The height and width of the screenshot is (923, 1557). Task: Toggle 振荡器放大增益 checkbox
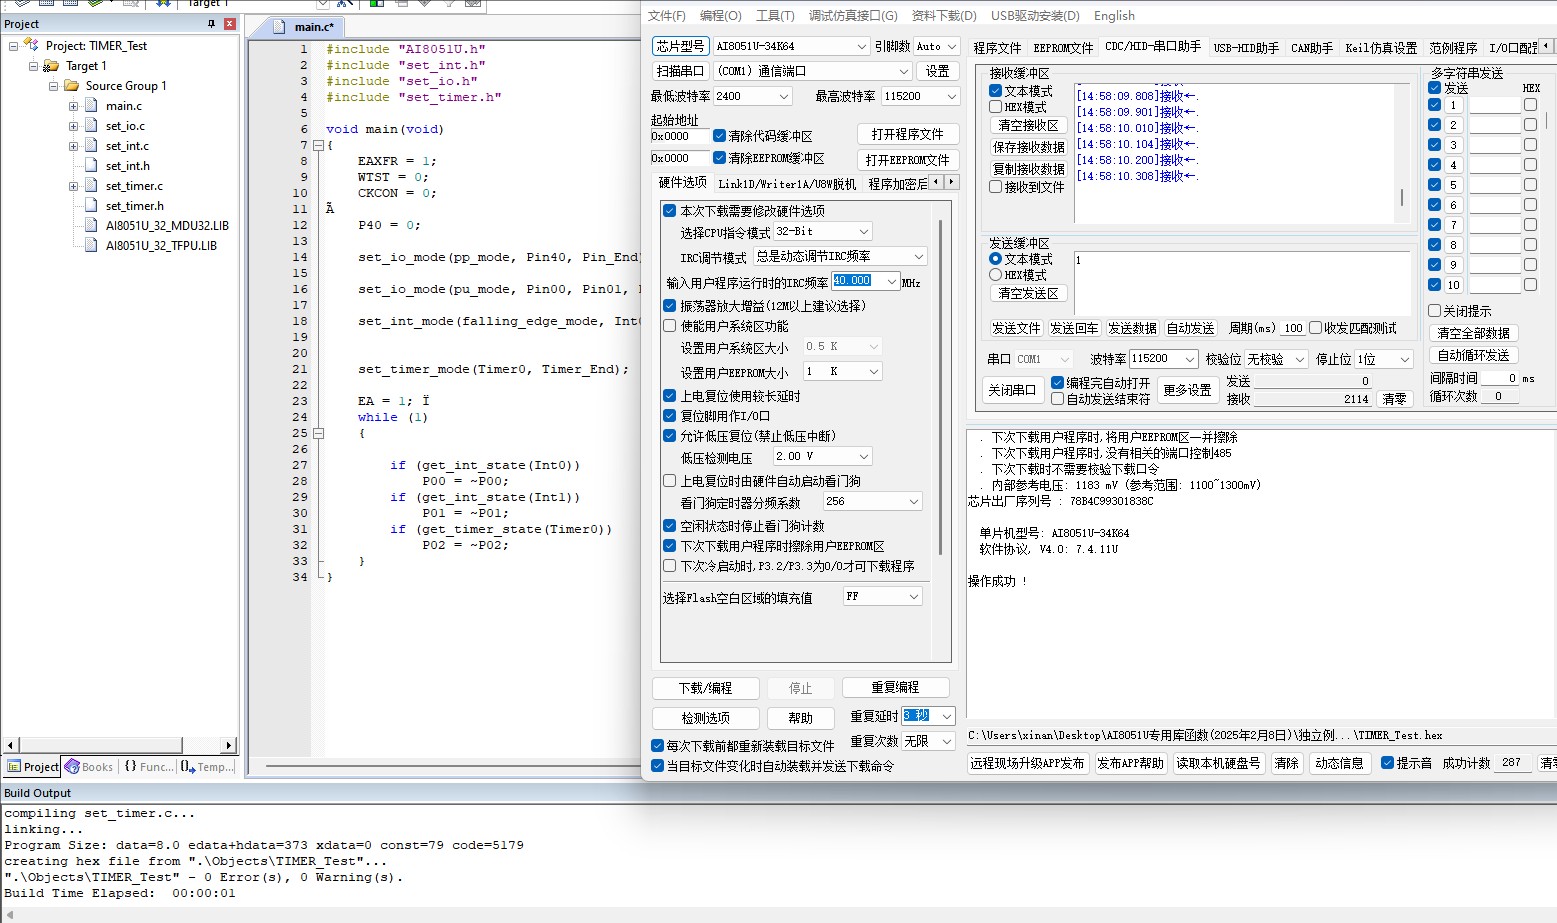(x=670, y=306)
